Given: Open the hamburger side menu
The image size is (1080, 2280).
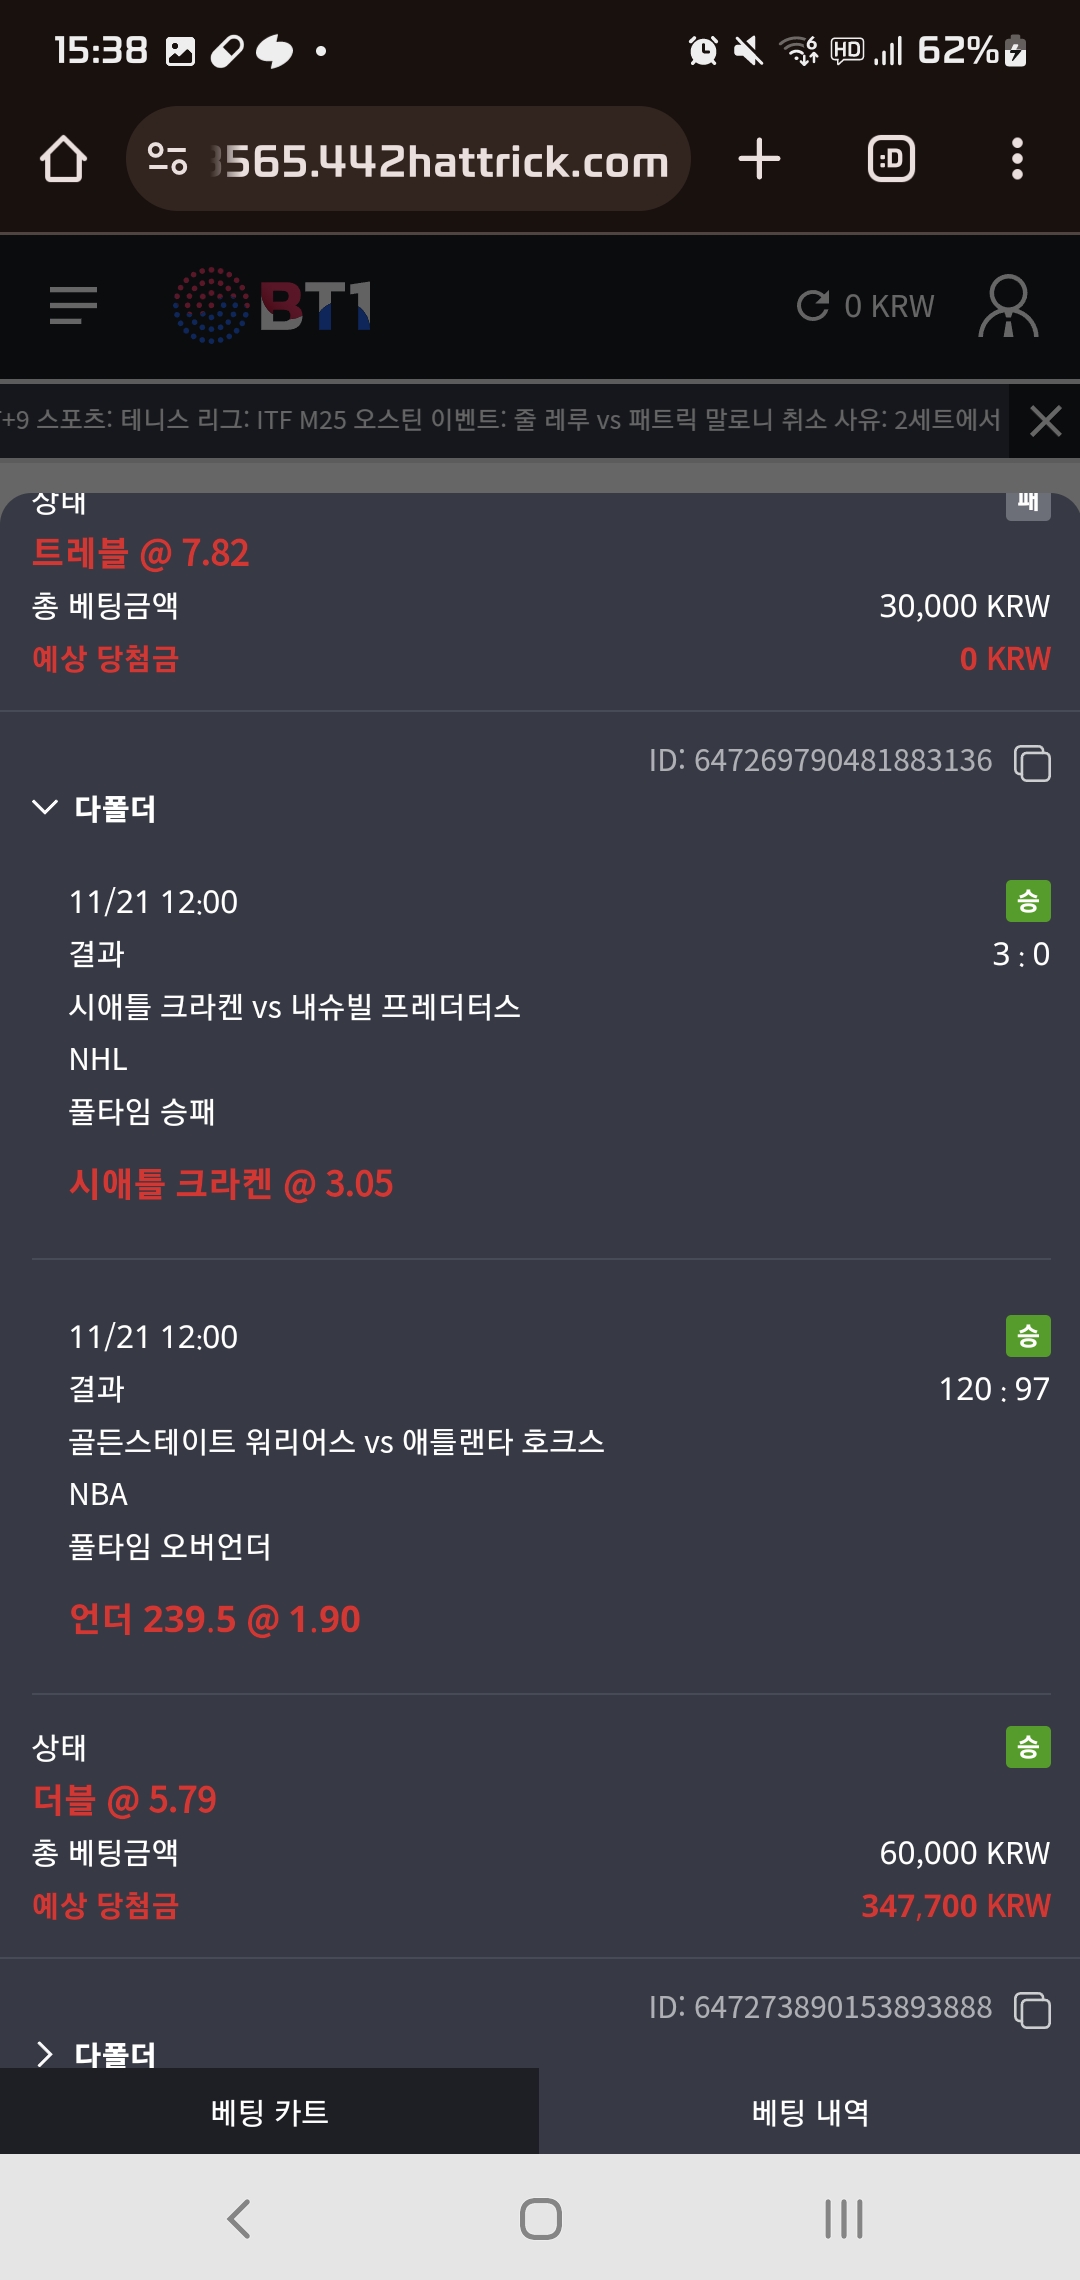Looking at the screenshot, I should (73, 305).
